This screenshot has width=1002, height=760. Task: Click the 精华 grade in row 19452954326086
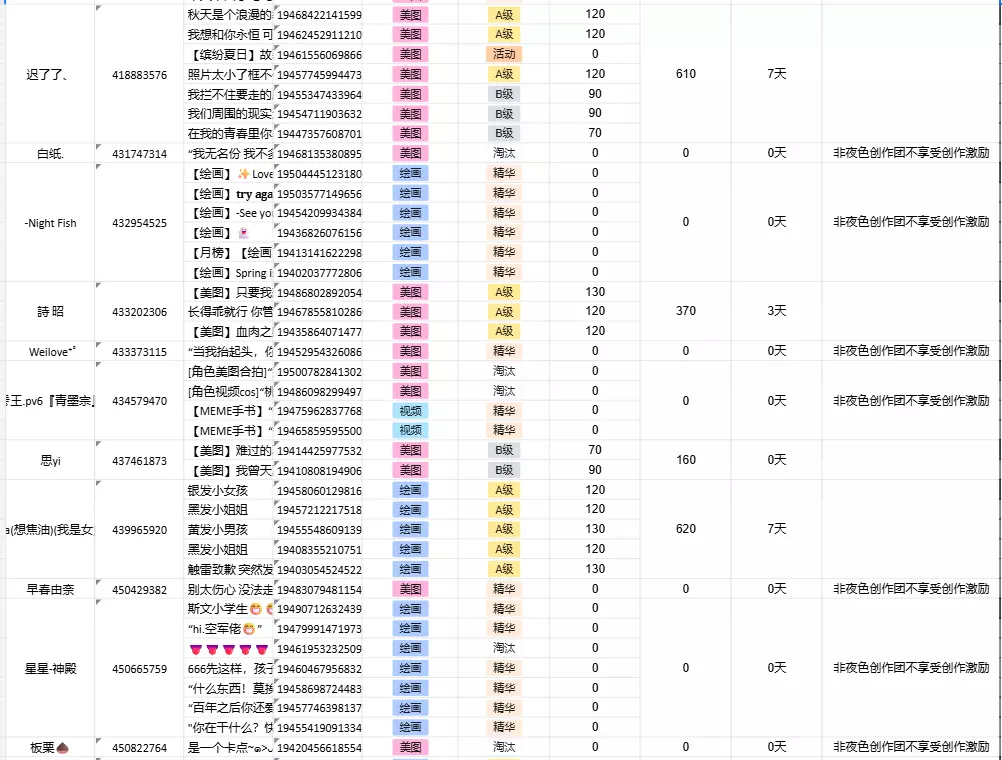pyautogui.click(x=504, y=352)
